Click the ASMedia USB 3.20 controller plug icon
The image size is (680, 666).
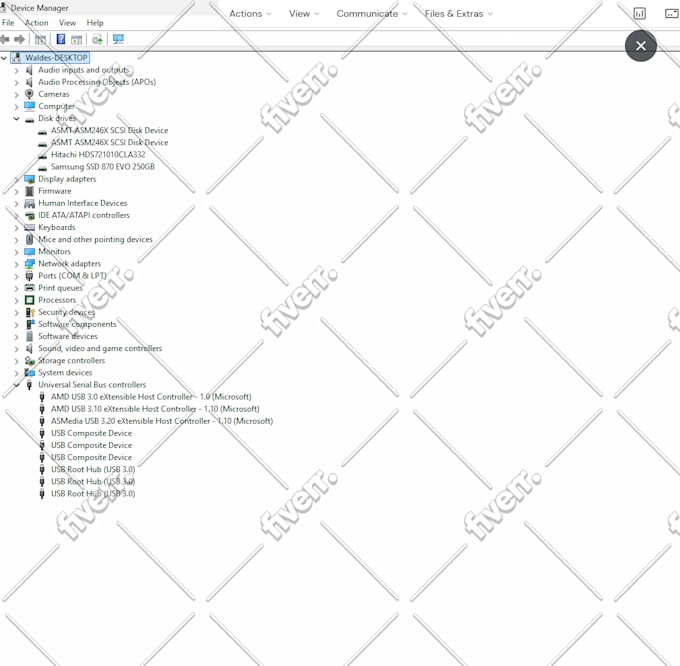click(42, 421)
